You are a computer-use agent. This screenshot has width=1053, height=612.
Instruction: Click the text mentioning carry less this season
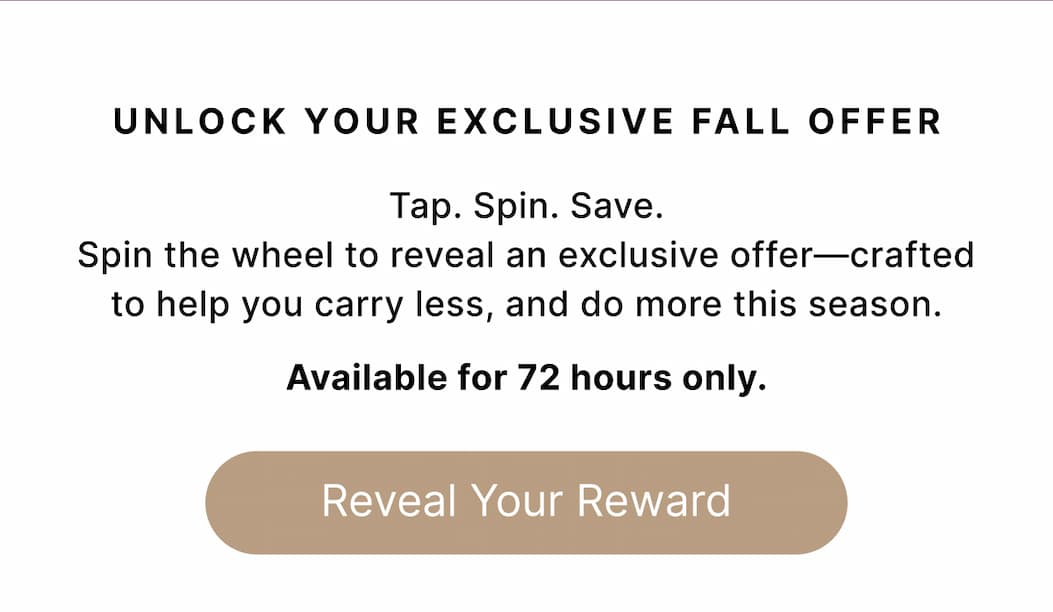[526, 303]
